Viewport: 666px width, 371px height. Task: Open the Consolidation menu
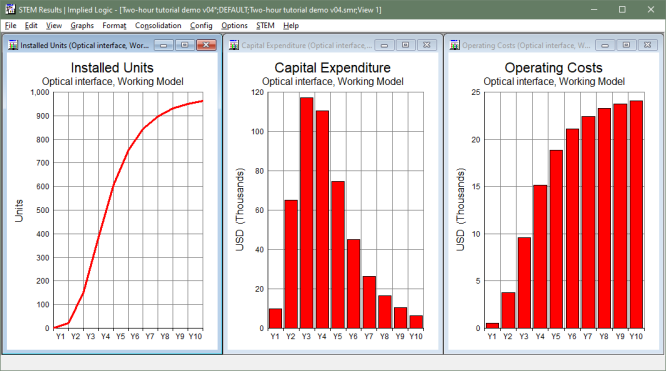(158, 25)
